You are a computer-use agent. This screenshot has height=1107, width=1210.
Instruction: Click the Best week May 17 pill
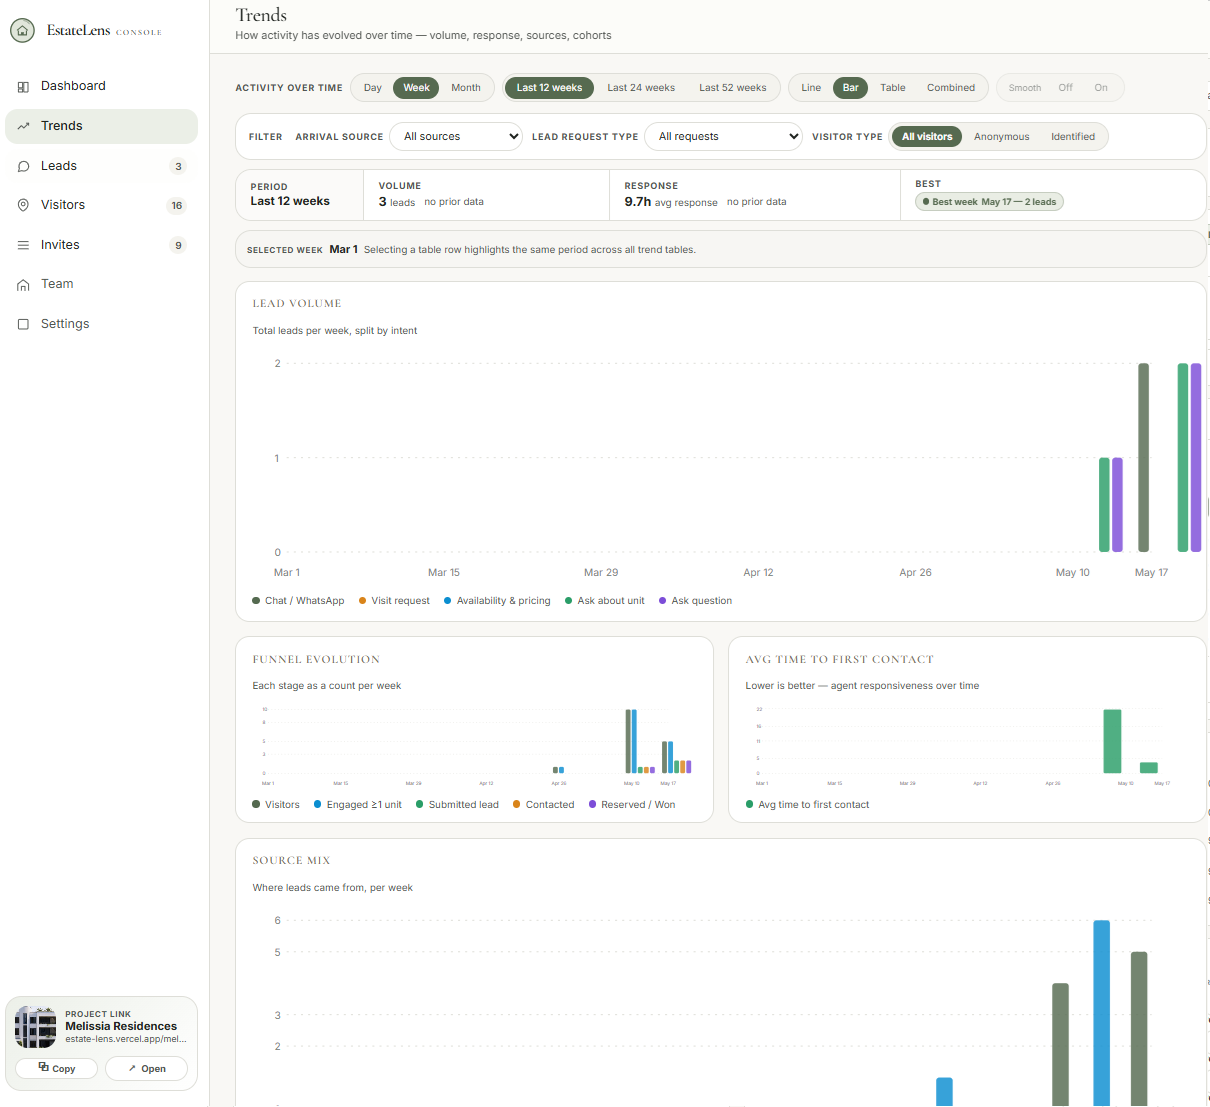(x=989, y=202)
